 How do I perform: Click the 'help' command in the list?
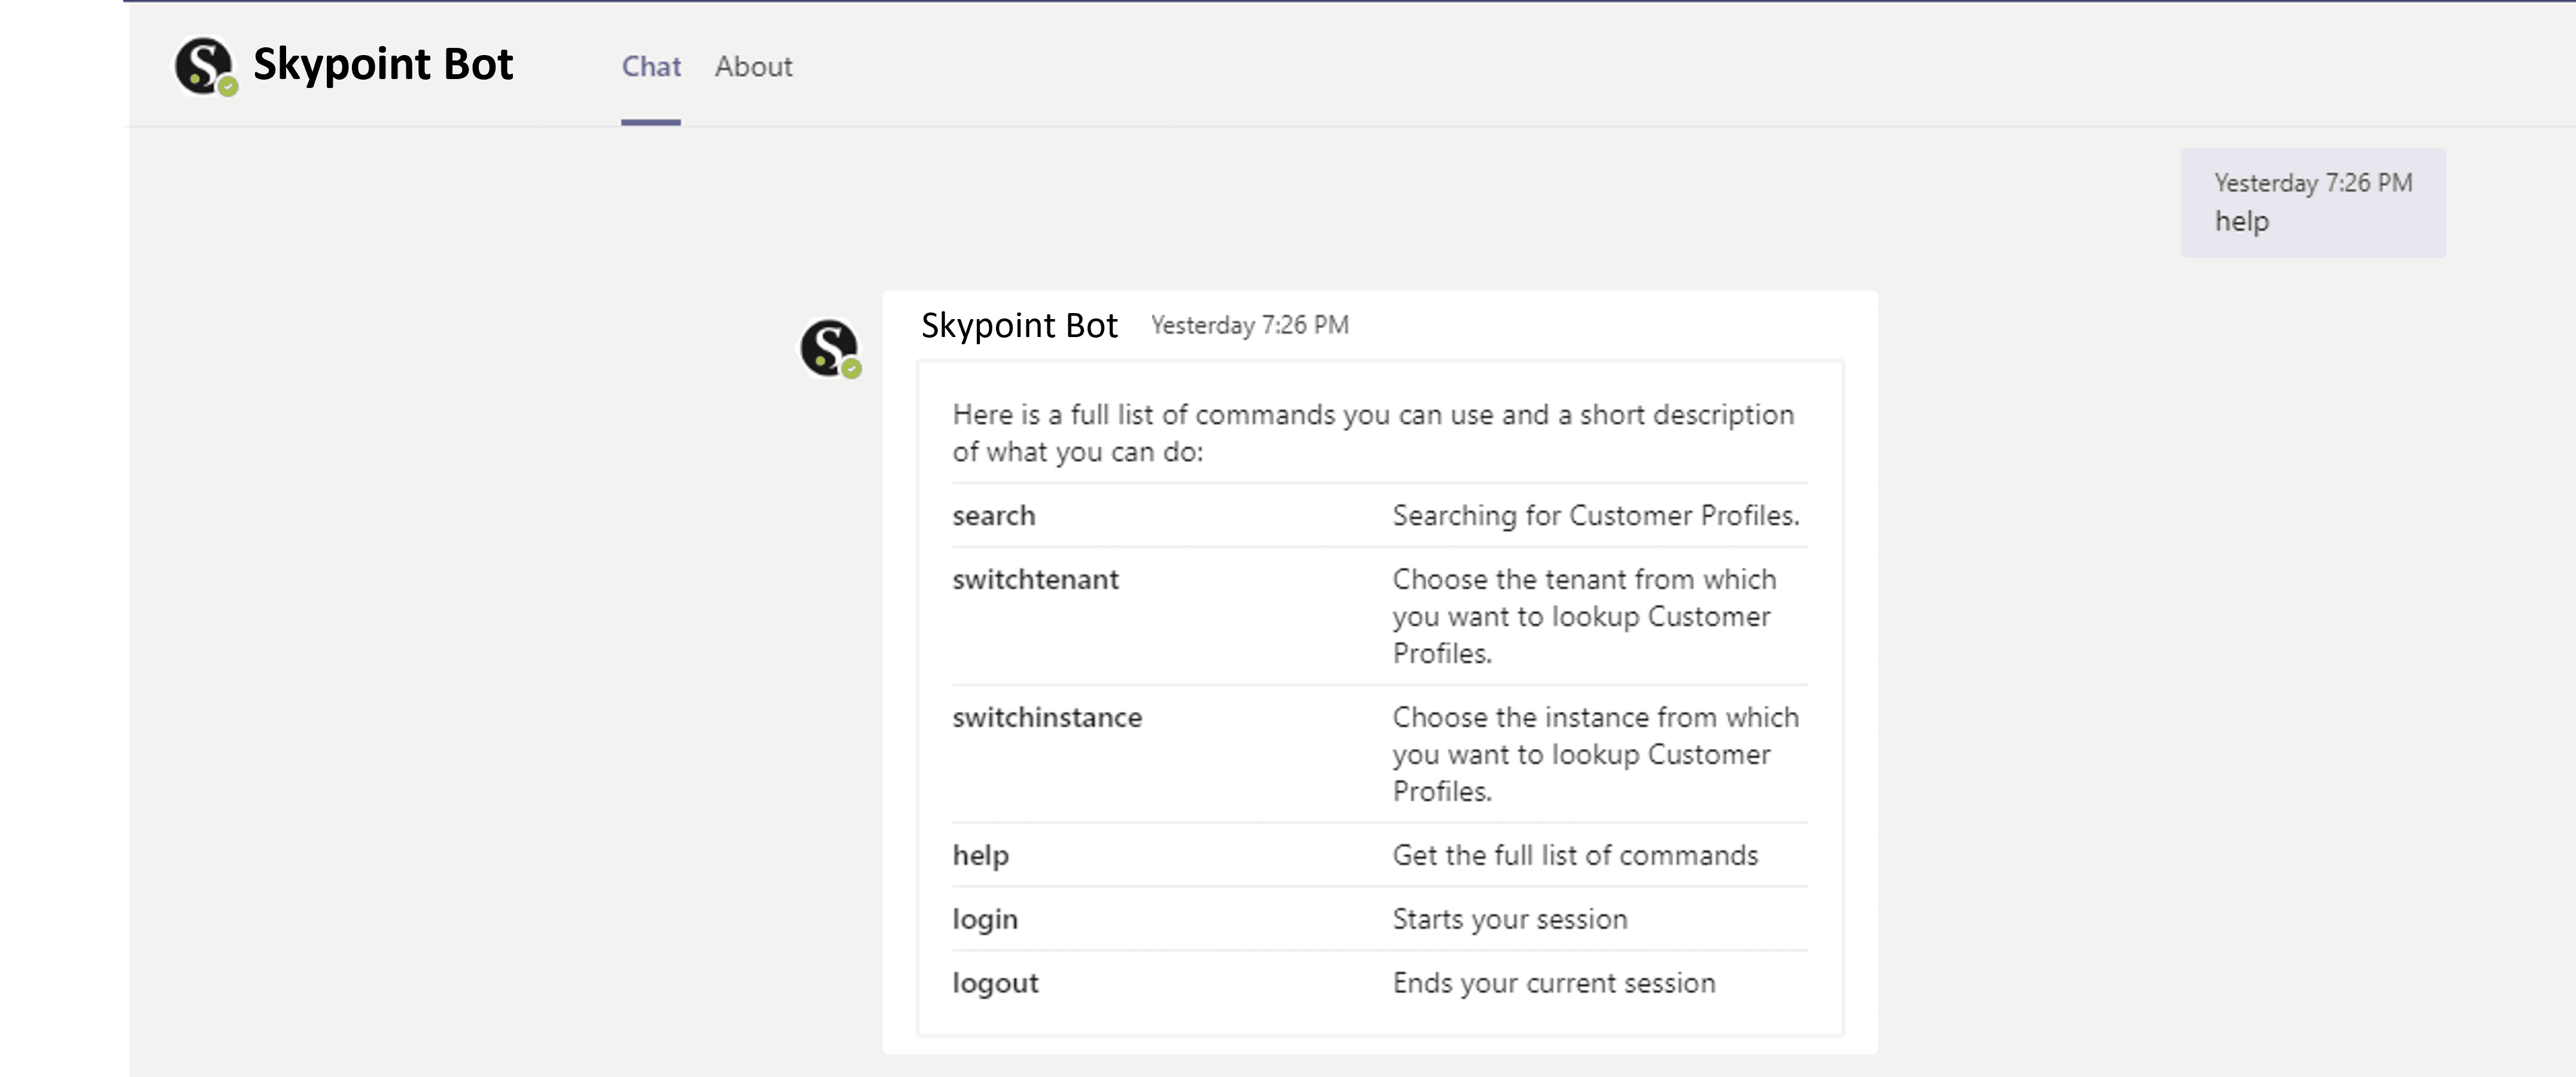[980, 856]
